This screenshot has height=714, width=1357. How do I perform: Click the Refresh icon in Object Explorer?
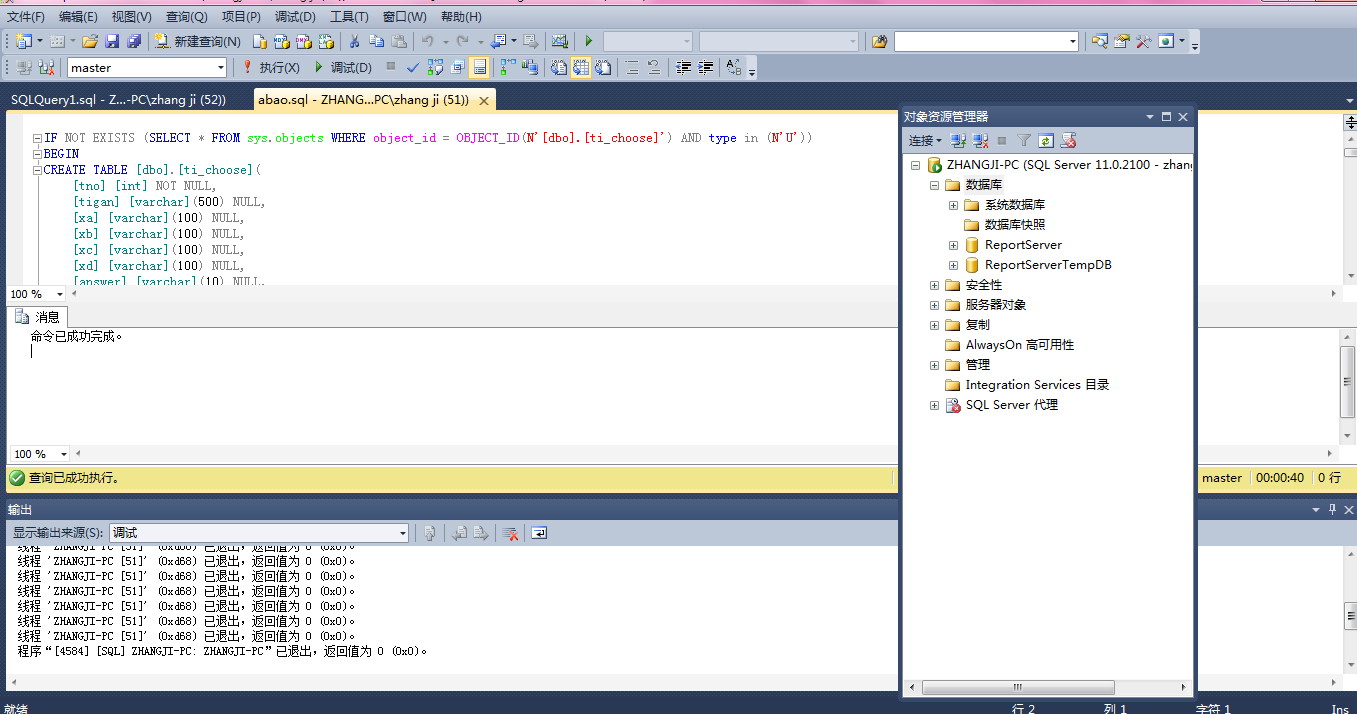pos(1046,141)
